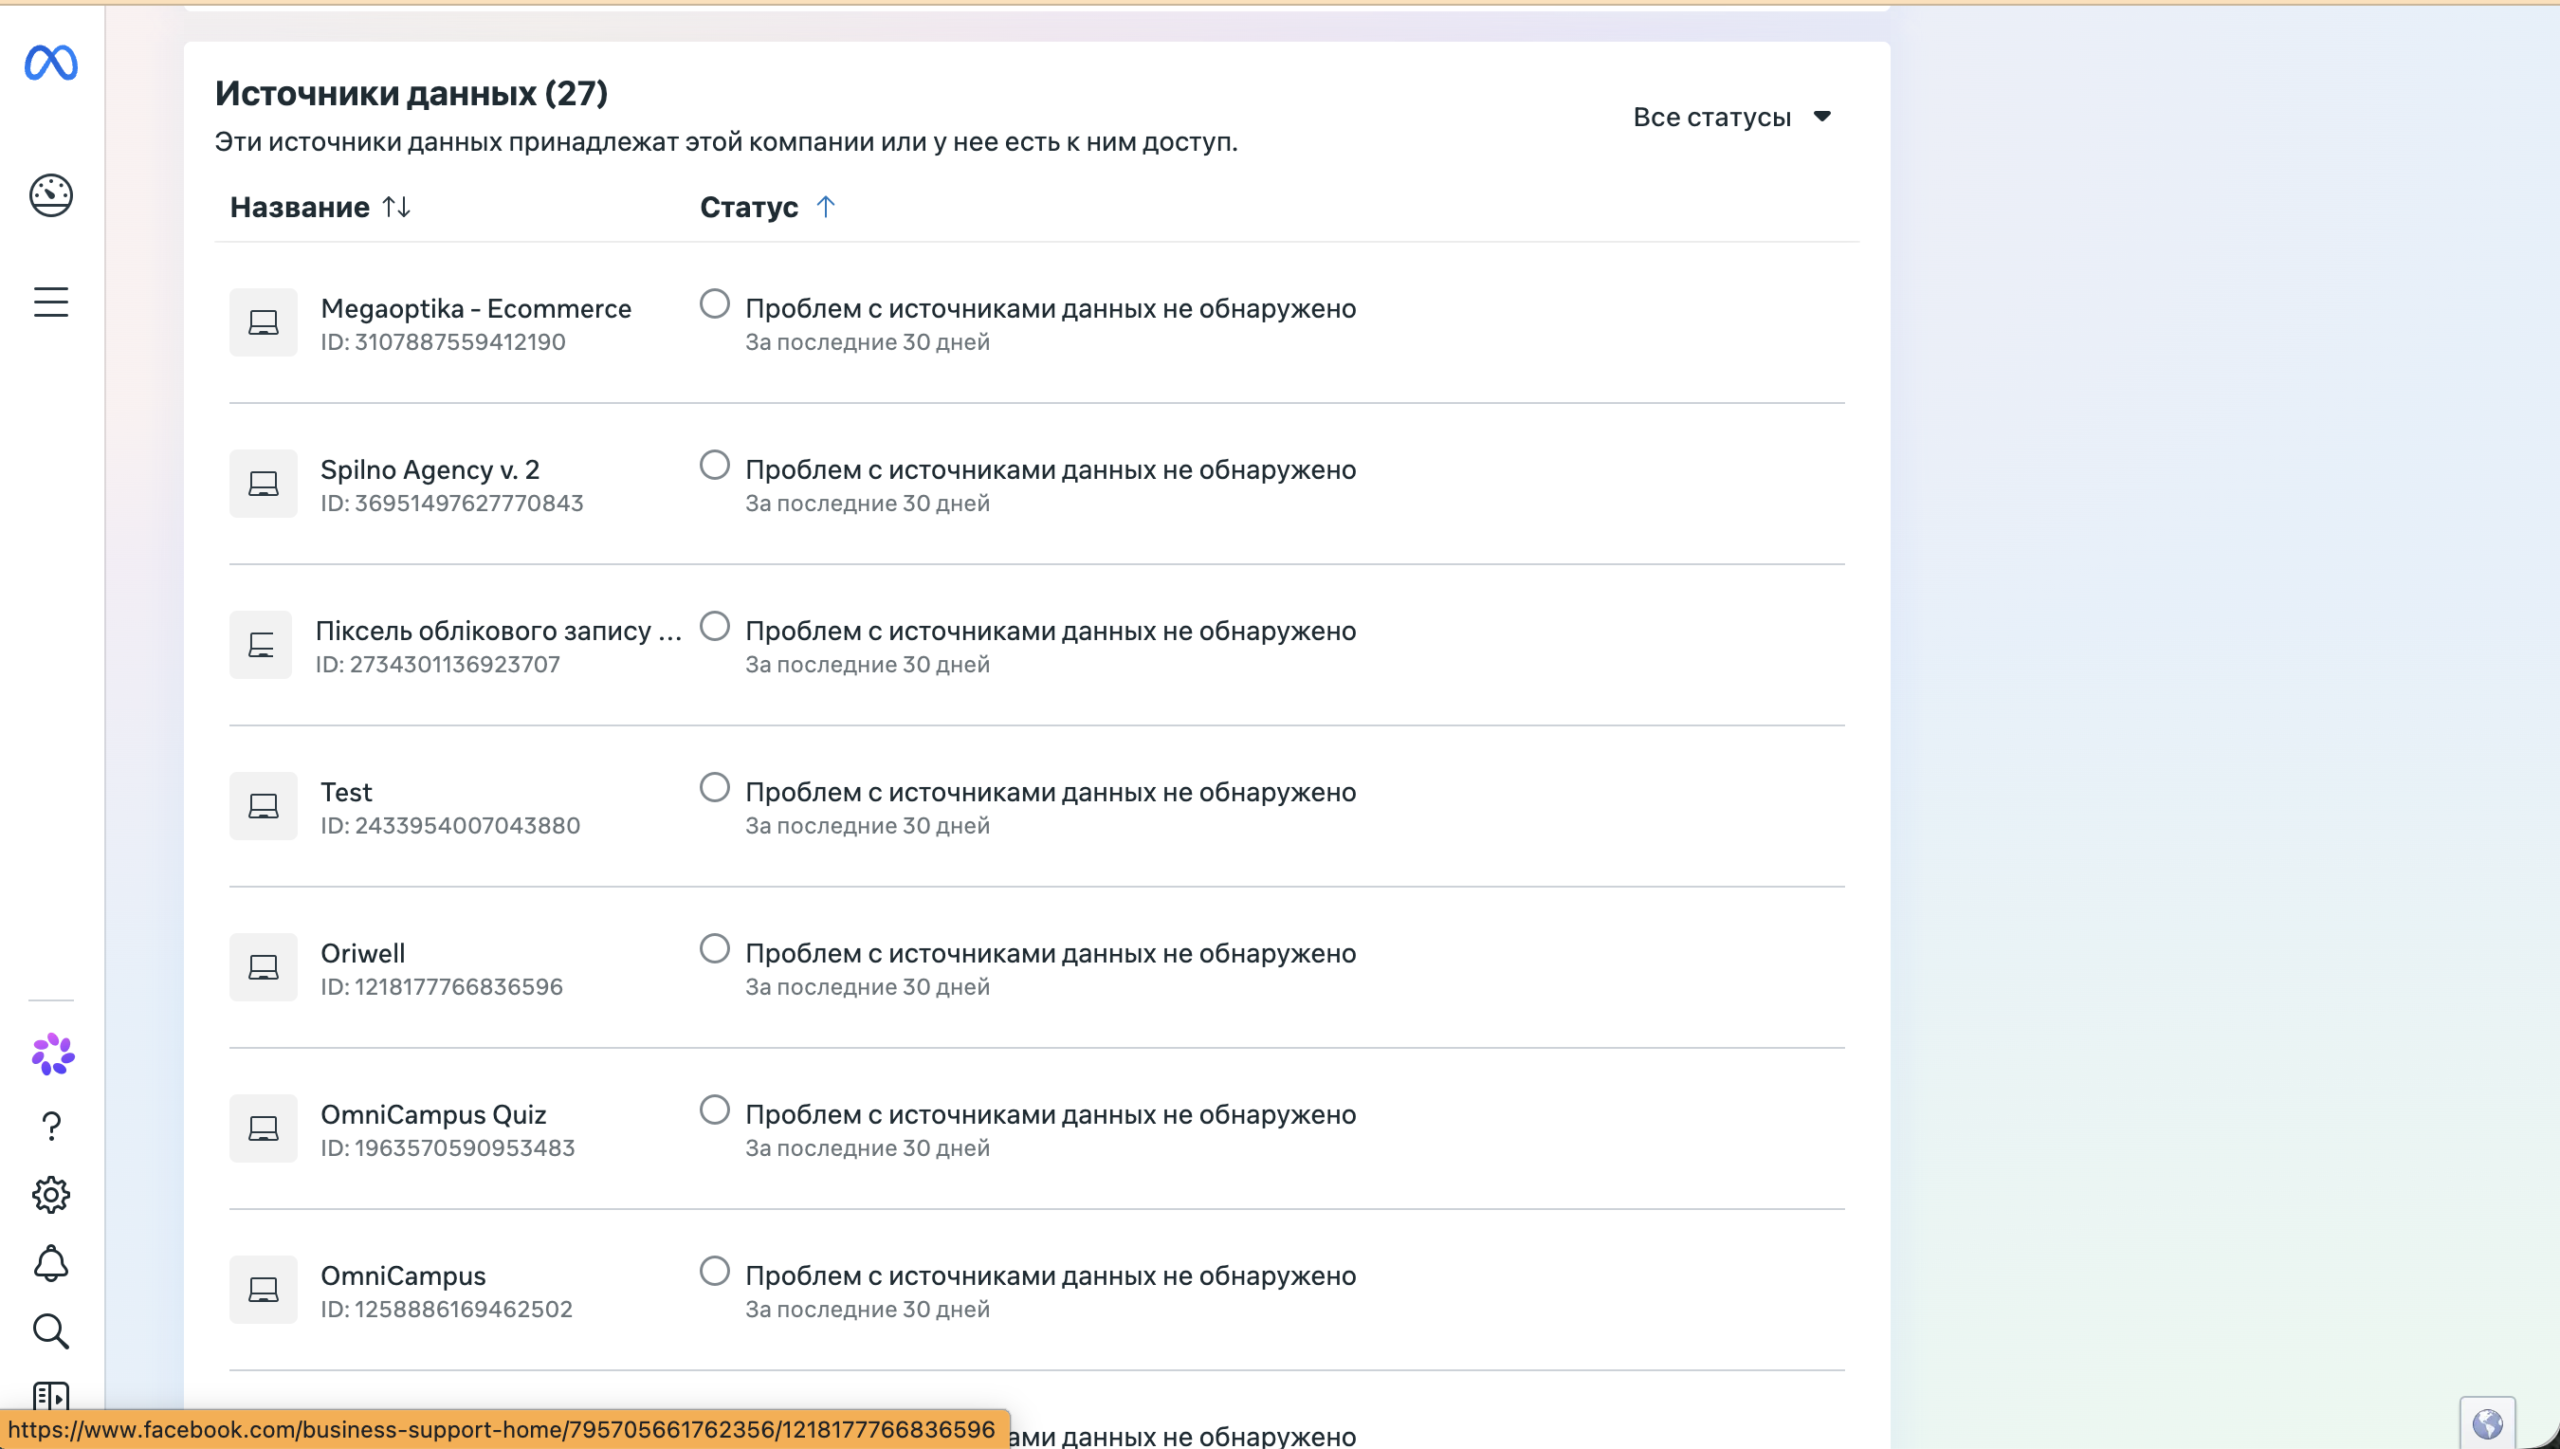This screenshot has width=2560, height=1449.
Task: Click the Название column header
Action: click(x=300, y=207)
